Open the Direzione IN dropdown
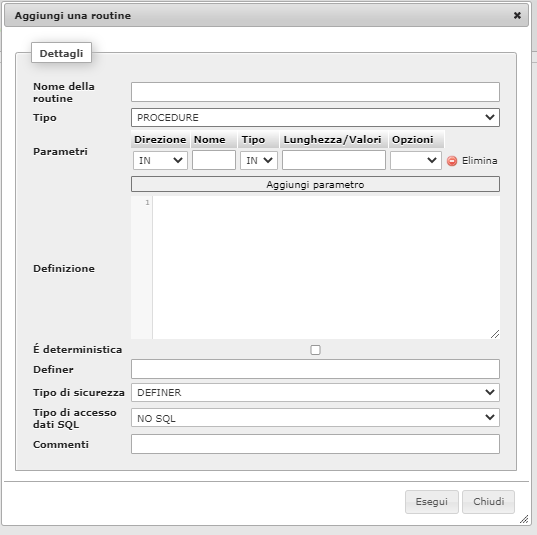Viewport: 537px width, 535px height. click(160, 160)
